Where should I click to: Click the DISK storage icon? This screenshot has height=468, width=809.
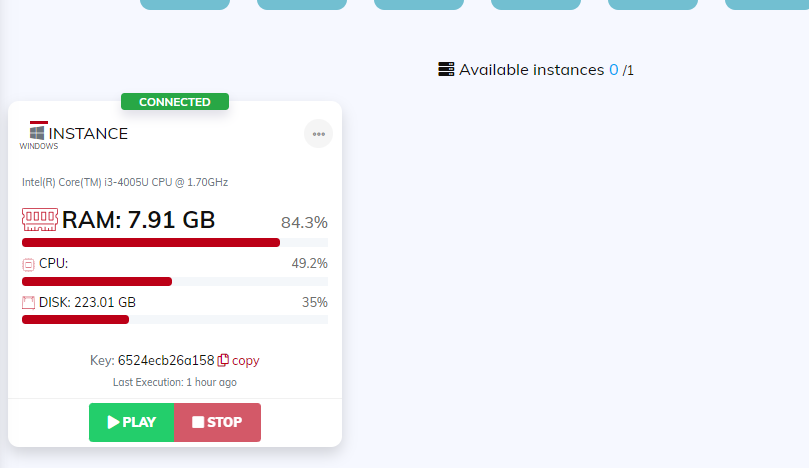pos(28,302)
